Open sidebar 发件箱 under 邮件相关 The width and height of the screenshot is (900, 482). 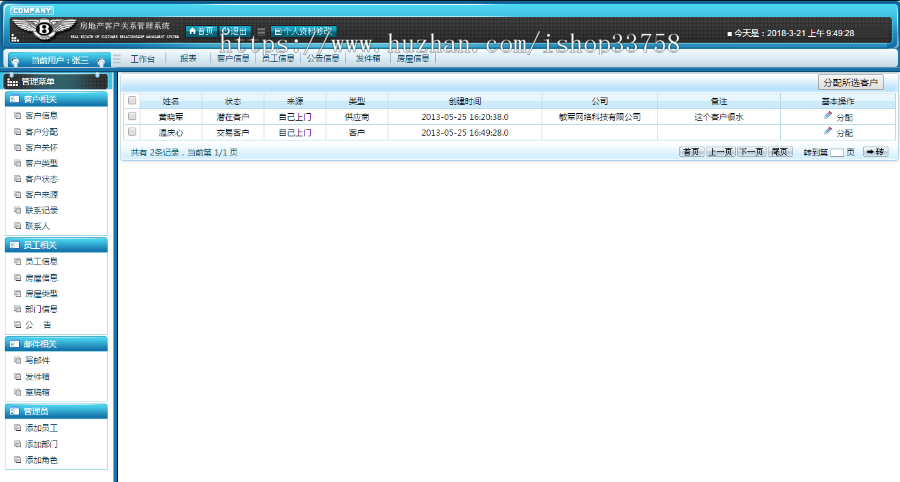tap(37, 377)
